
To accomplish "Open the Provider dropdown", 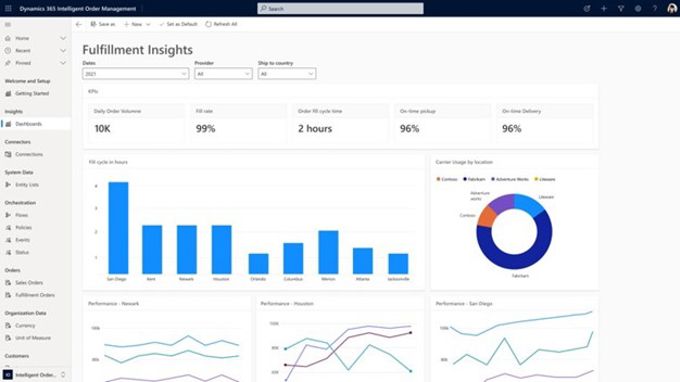I will coord(223,74).
